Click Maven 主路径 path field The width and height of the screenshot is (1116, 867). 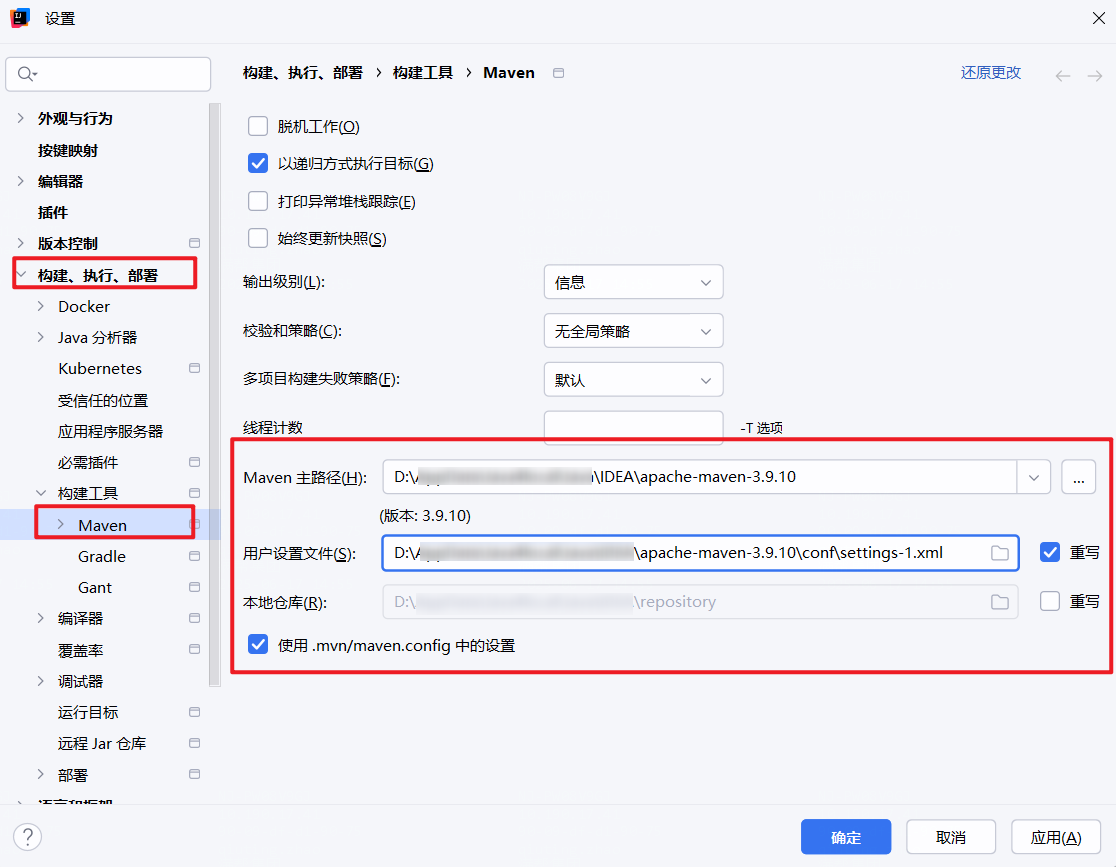tap(700, 477)
